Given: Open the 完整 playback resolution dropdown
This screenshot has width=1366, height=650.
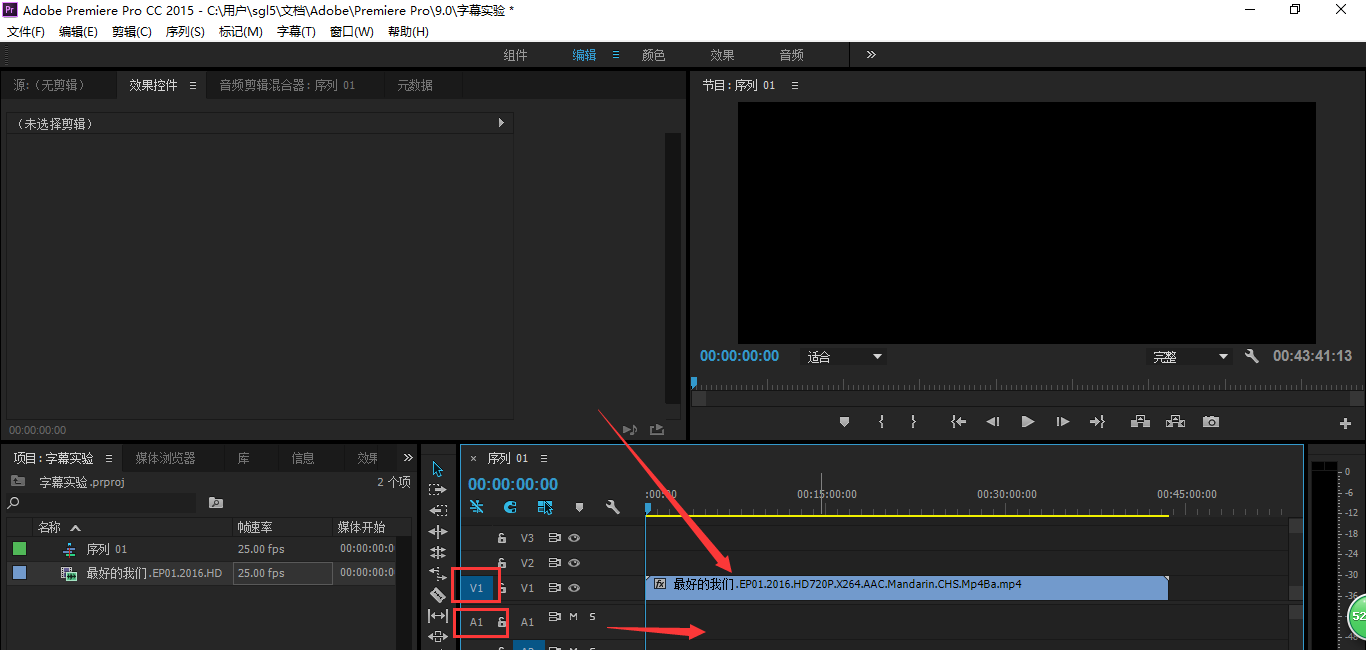Looking at the screenshot, I should tap(1190, 357).
